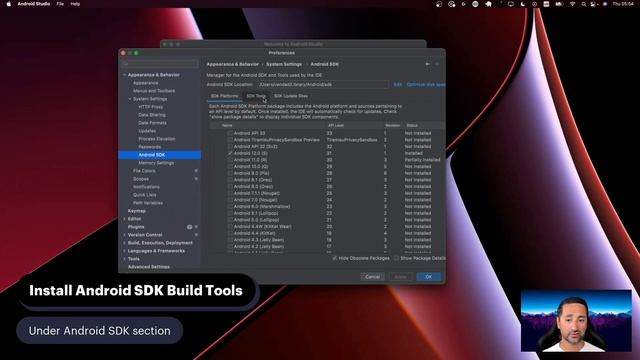Select Passwords in settings tree
This screenshot has width=640, height=360.
(149, 147)
